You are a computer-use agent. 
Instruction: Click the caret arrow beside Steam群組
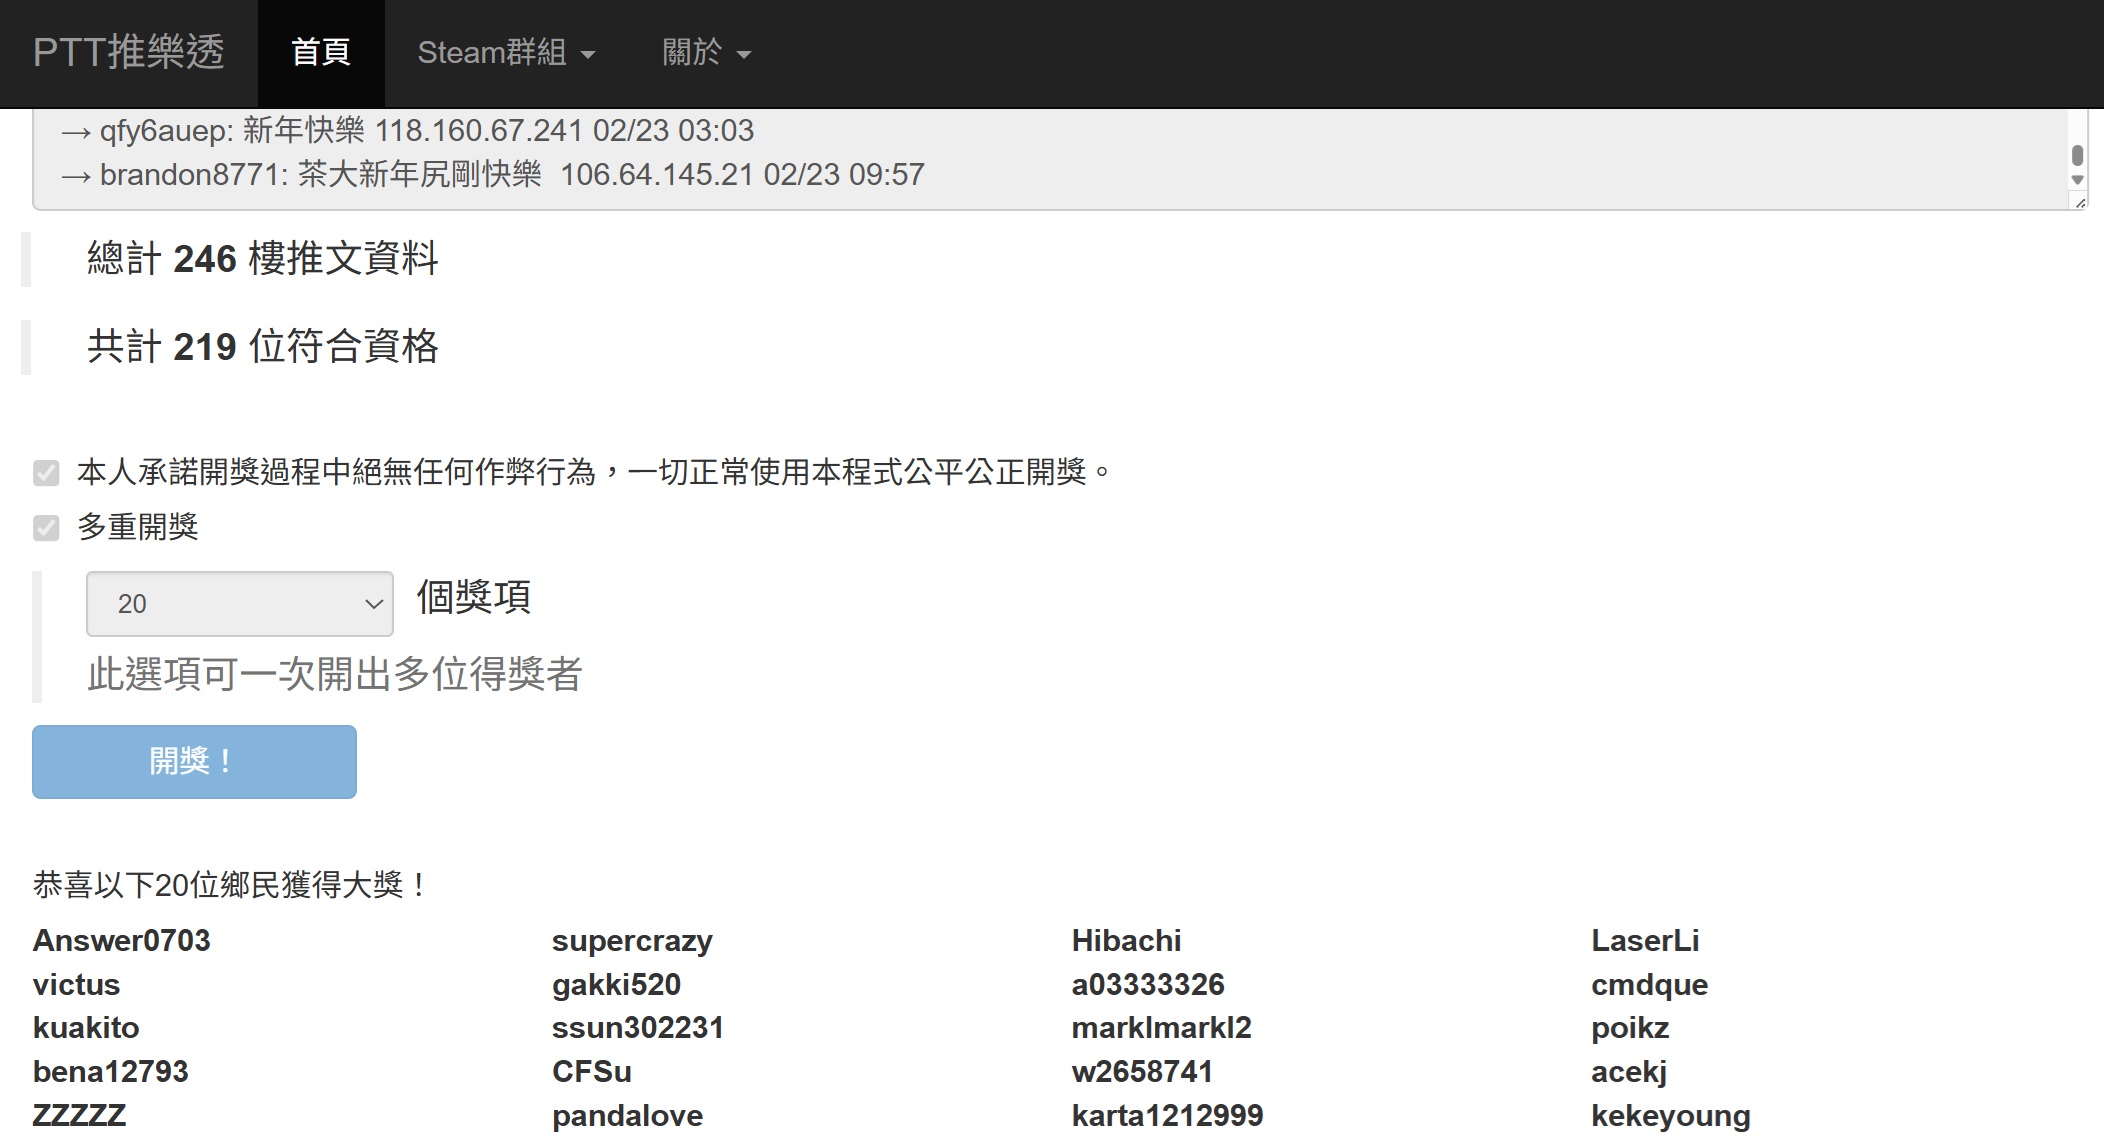pyautogui.click(x=588, y=55)
